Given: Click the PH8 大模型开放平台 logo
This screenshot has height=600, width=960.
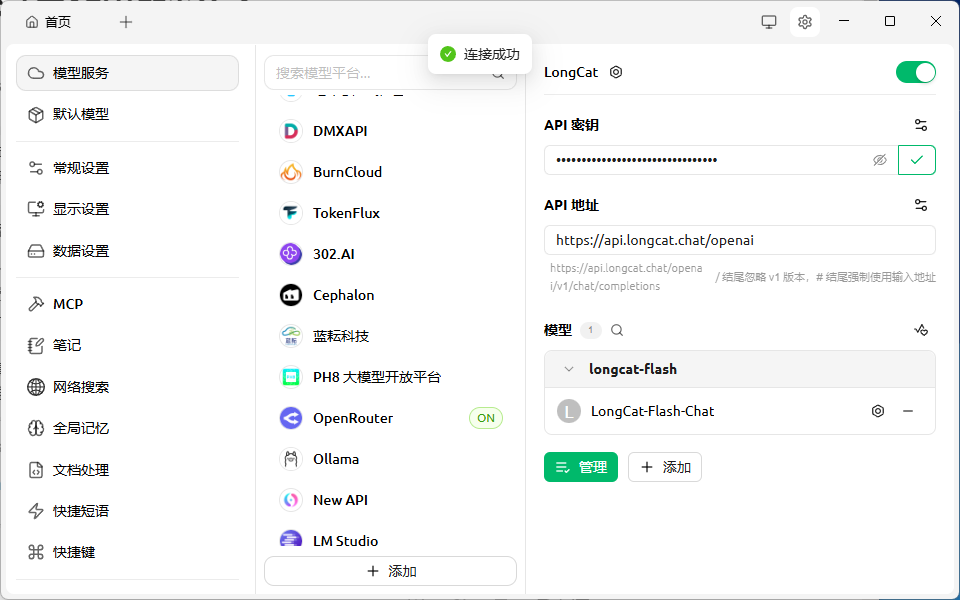Looking at the screenshot, I should pos(291,377).
